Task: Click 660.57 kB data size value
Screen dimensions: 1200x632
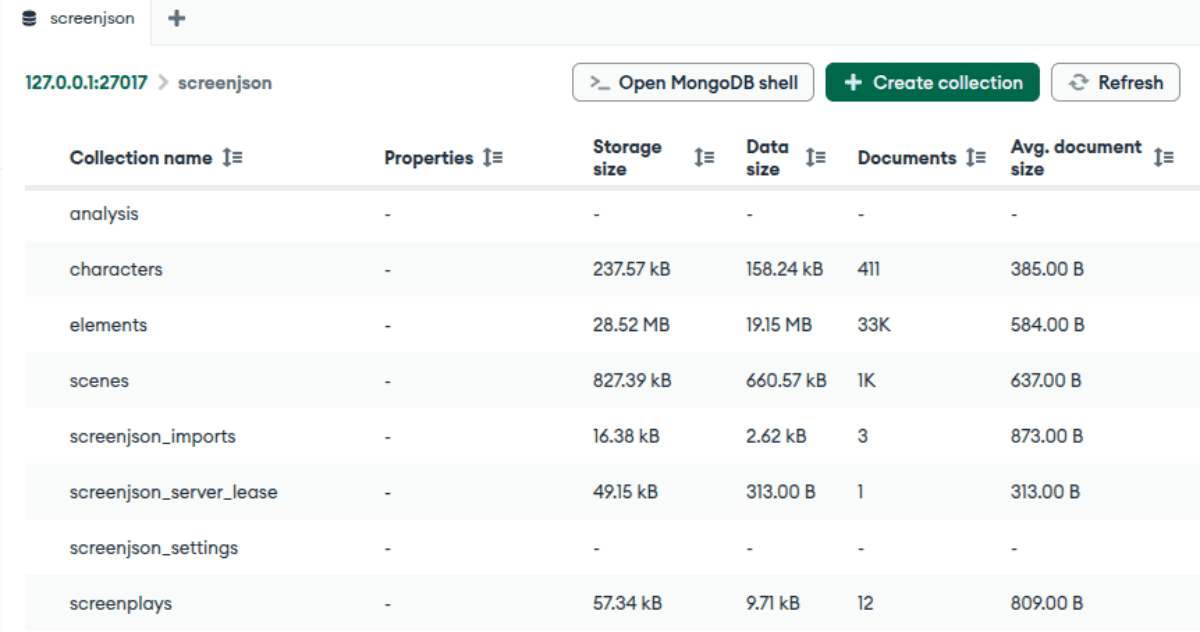Action: tap(787, 382)
